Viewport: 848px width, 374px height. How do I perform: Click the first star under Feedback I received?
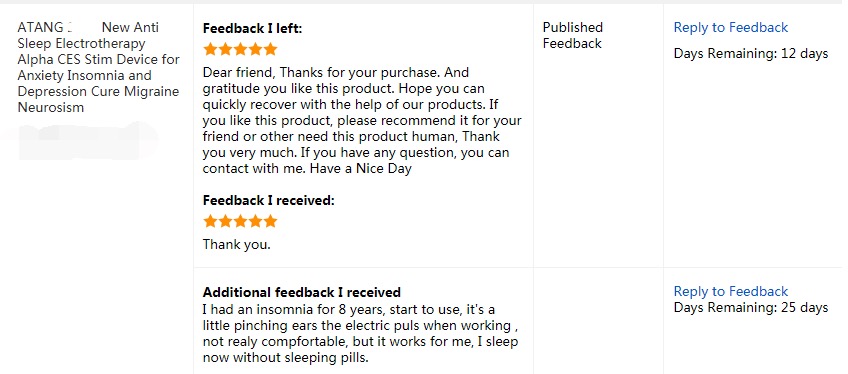(x=210, y=221)
